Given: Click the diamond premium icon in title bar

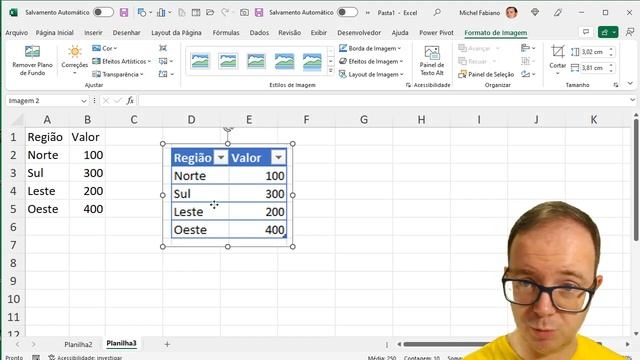Looking at the screenshot, I should (535, 13).
